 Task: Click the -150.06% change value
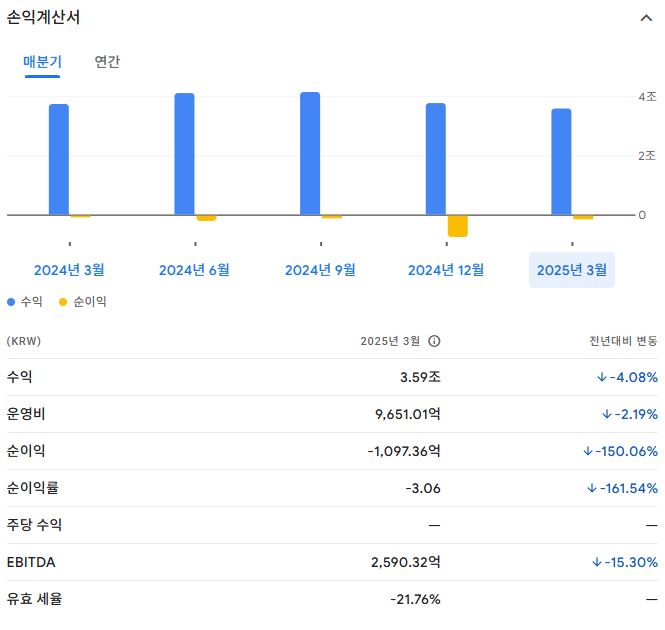pyautogui.click(x=620, y=451)
